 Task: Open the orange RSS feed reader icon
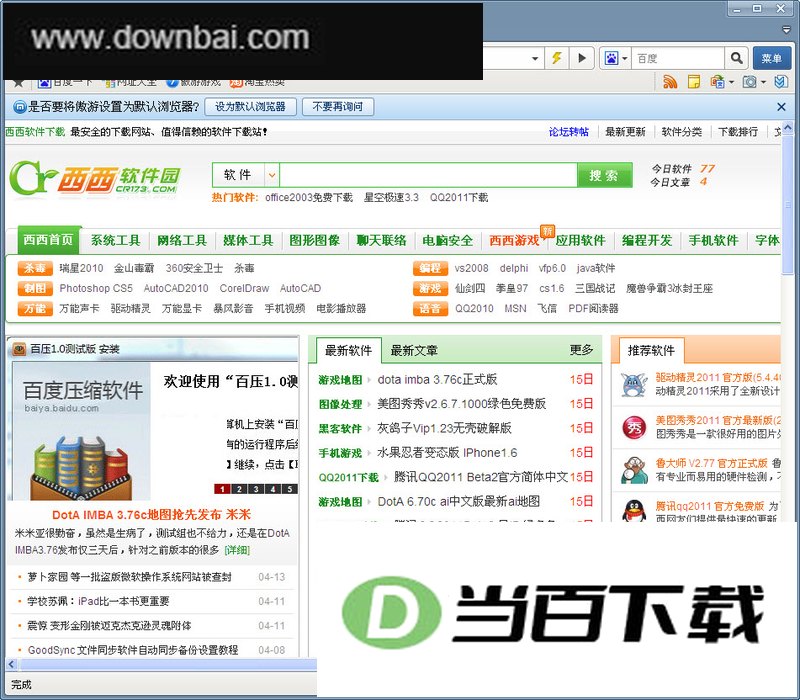coord(670,82)
